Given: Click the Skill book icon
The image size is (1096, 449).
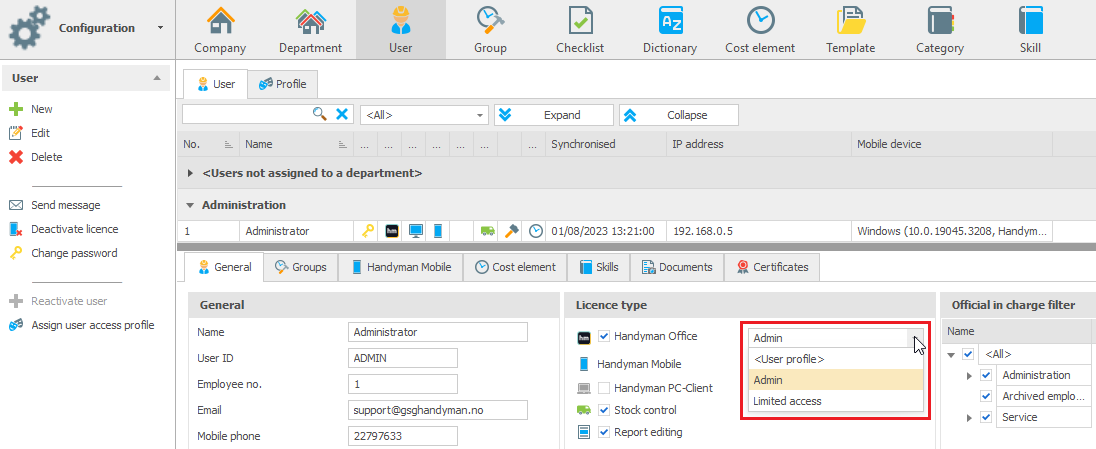Looking at the screenshot, I should 1030,20.
